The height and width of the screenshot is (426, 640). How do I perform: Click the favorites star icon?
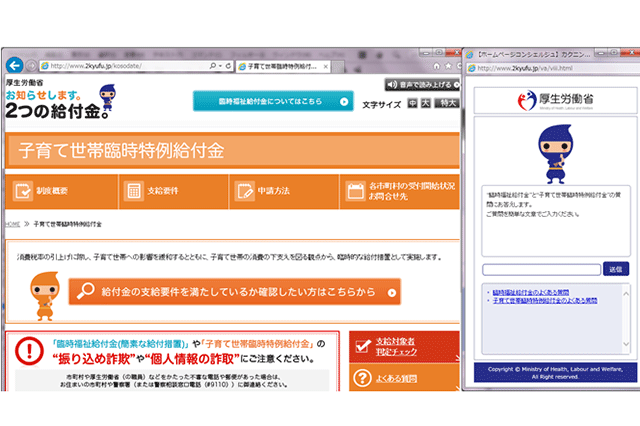point(448,66)
